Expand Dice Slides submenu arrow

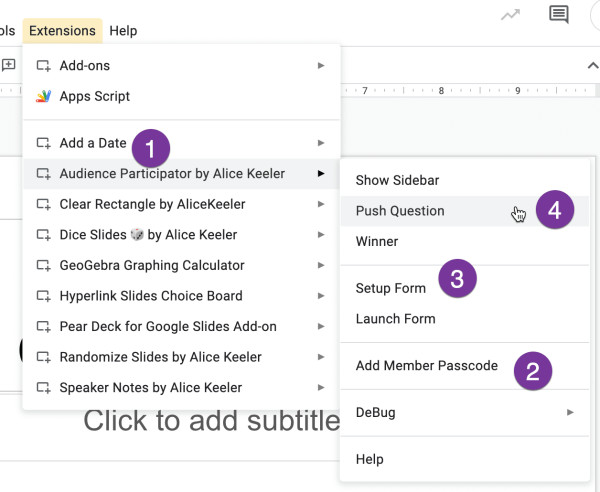click(x=321, y=235)
